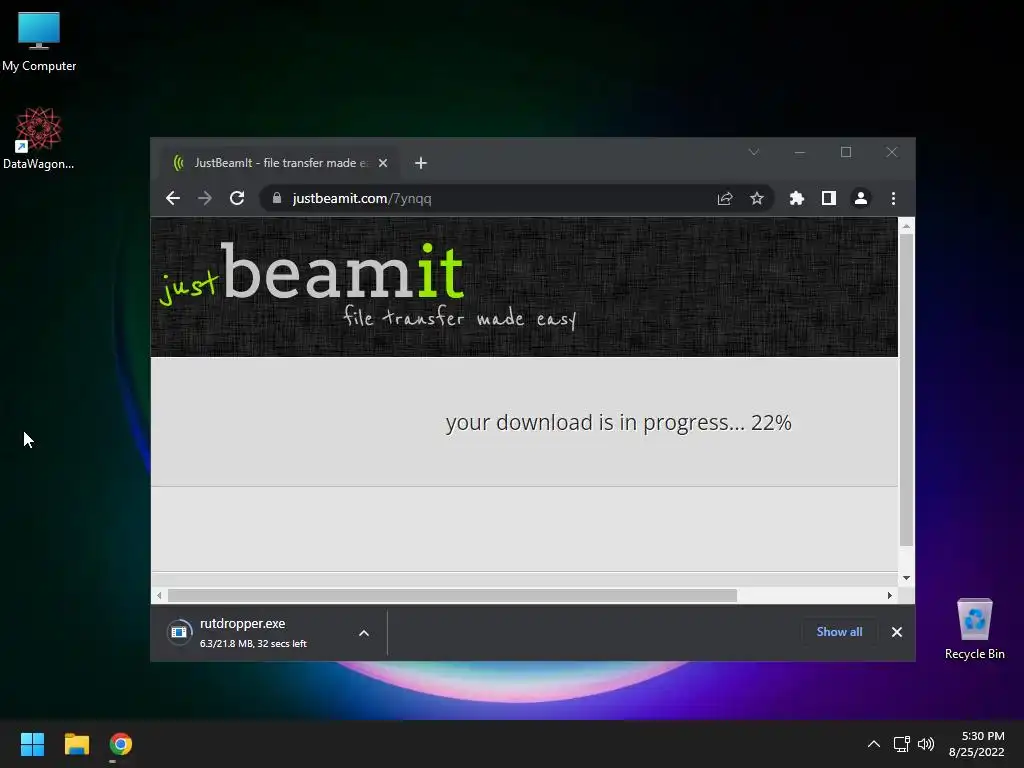Image resolution: width=1024 pixels, height=768 pixels.
Task: Bookmark this tab with the star
Action: tap(757, 199)
